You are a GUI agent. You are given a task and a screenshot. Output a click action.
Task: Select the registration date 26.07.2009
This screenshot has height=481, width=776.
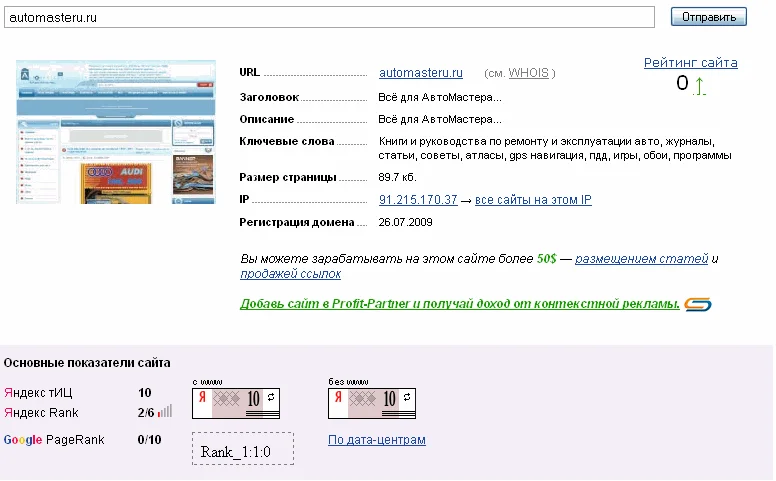(x=405, y=222)
